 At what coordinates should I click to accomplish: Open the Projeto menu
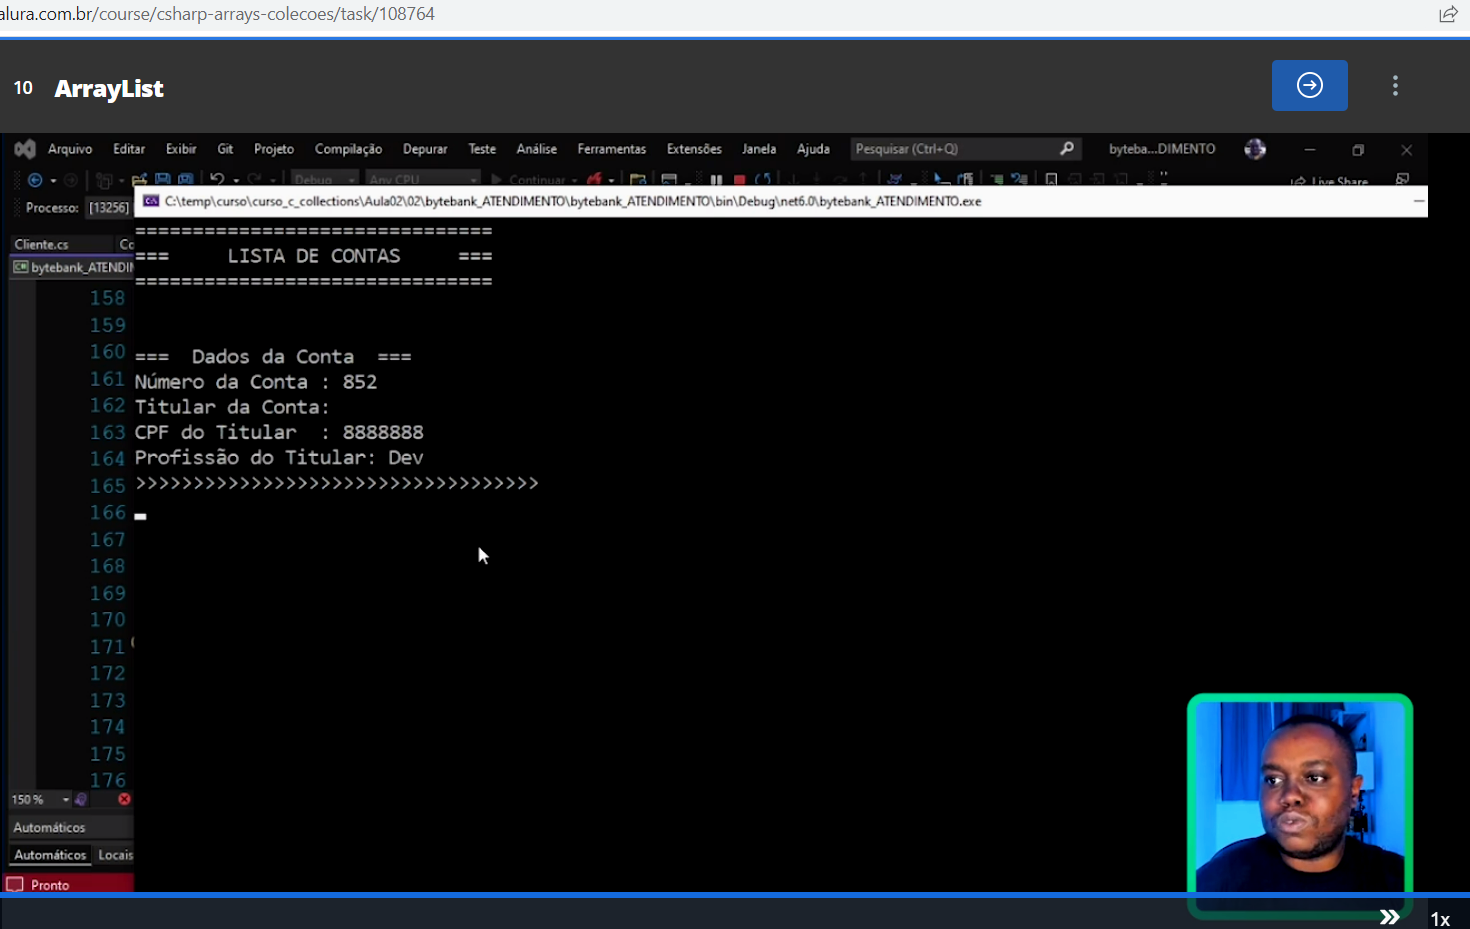tap(274, 149)
